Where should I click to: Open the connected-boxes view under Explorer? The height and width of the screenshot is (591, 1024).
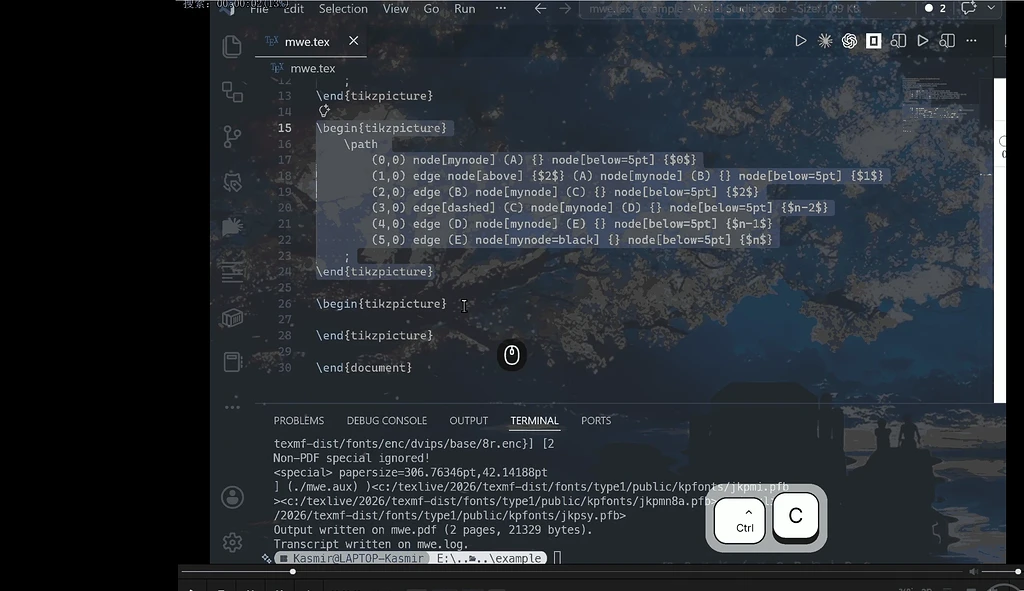232,91
